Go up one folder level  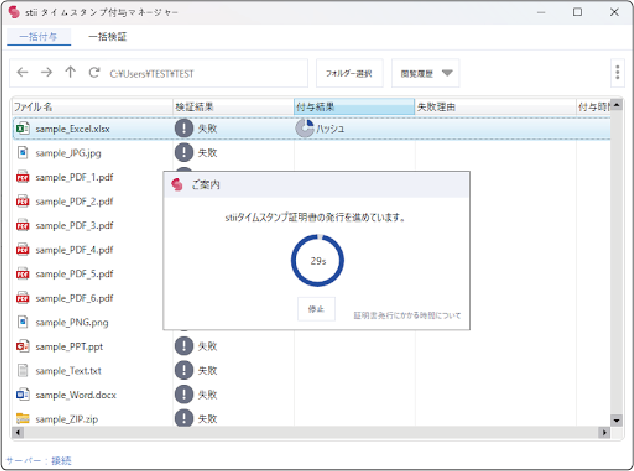click(70, 72)
